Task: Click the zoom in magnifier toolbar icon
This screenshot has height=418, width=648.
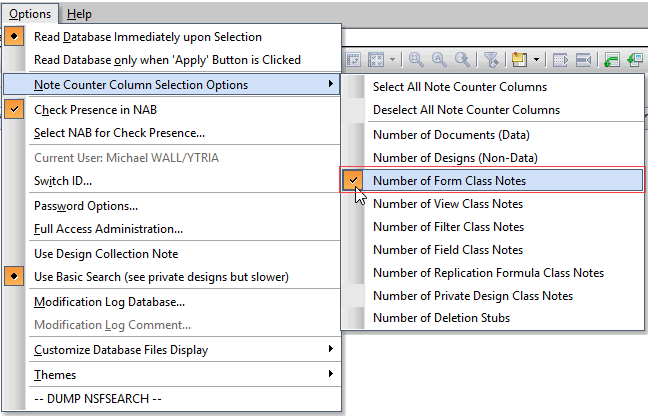Action: pyautogui.click(x=415, y=61)
